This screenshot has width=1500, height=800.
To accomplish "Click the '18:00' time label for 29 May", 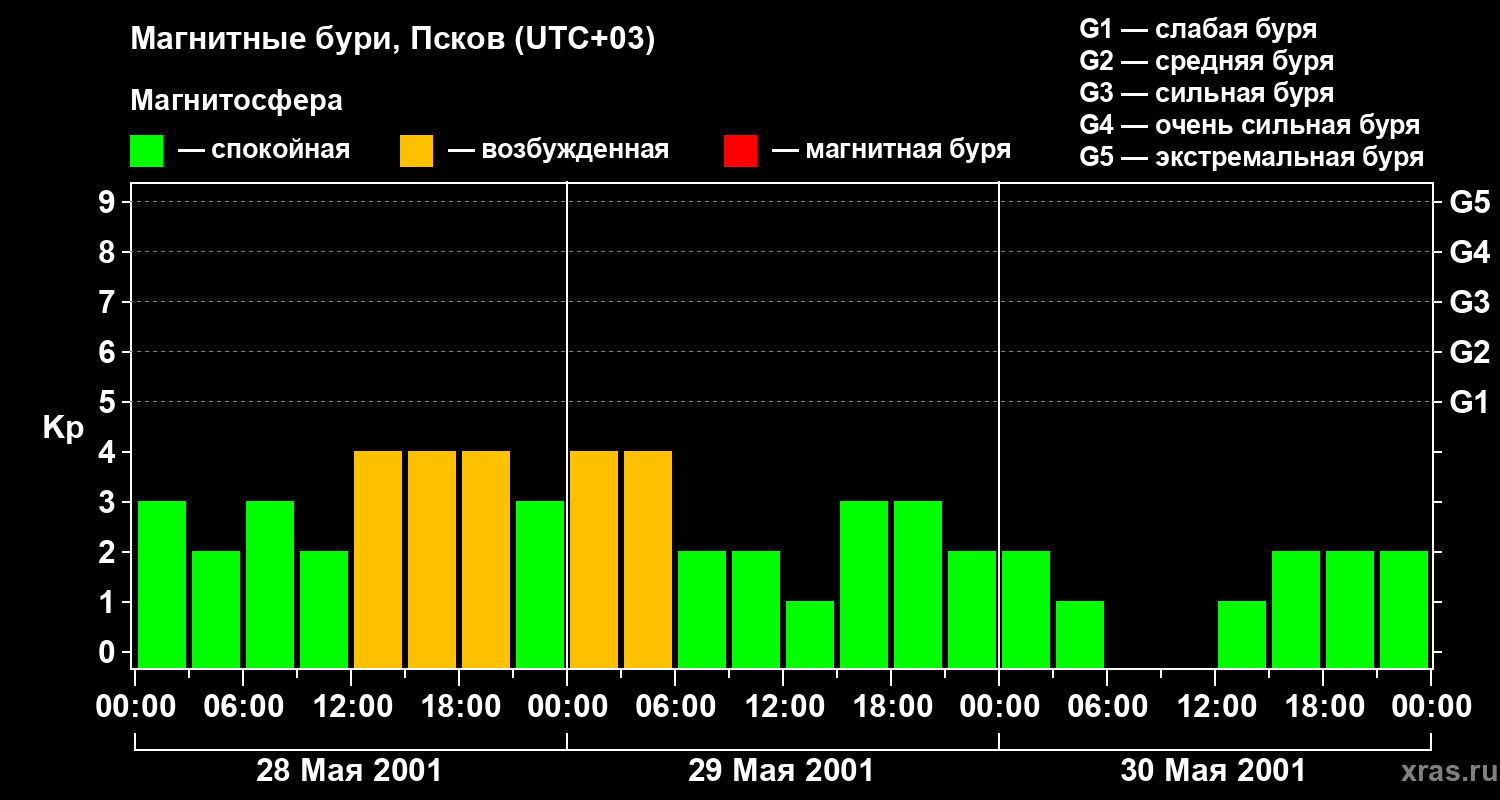I will click(892, 707).
